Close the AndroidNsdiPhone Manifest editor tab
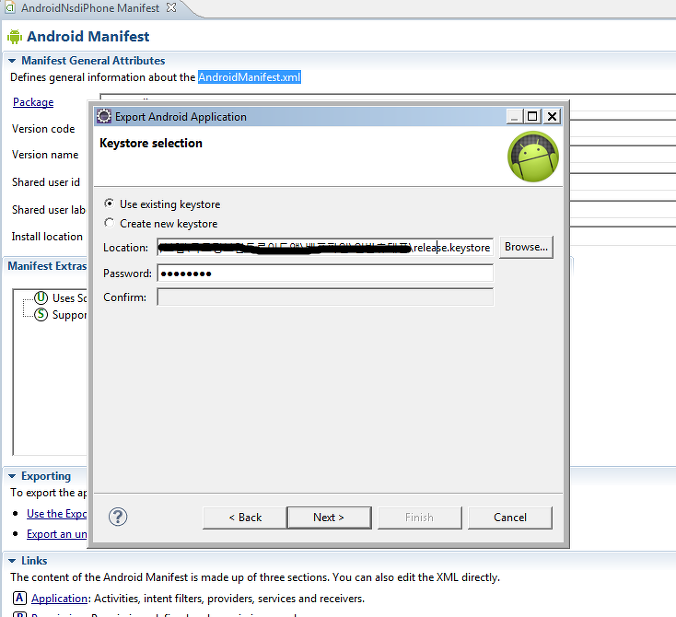 (171, 8)
